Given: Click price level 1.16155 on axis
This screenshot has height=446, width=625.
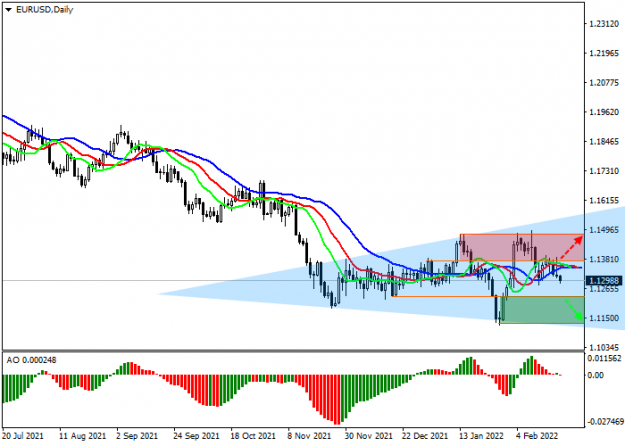Looking at the screenshot, I should [x=604, y=200].
